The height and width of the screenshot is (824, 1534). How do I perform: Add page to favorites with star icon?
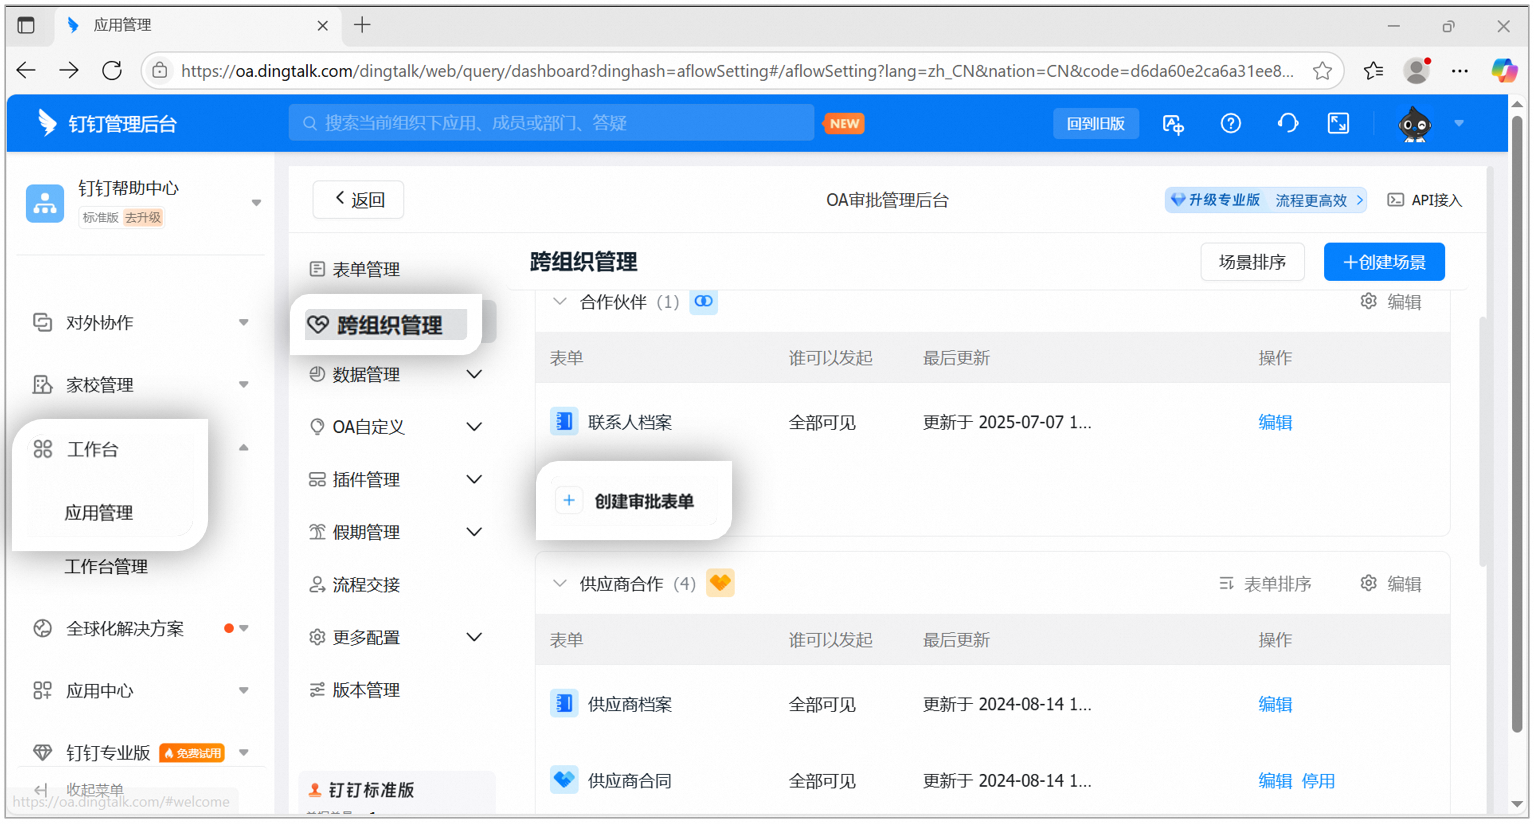click(x=1322, y=71)
